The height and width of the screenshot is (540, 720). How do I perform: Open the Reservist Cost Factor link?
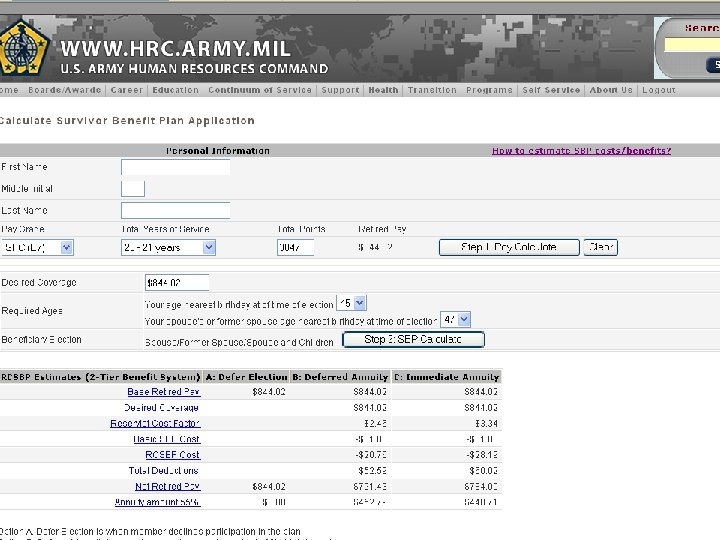click(x=155, y=423)
